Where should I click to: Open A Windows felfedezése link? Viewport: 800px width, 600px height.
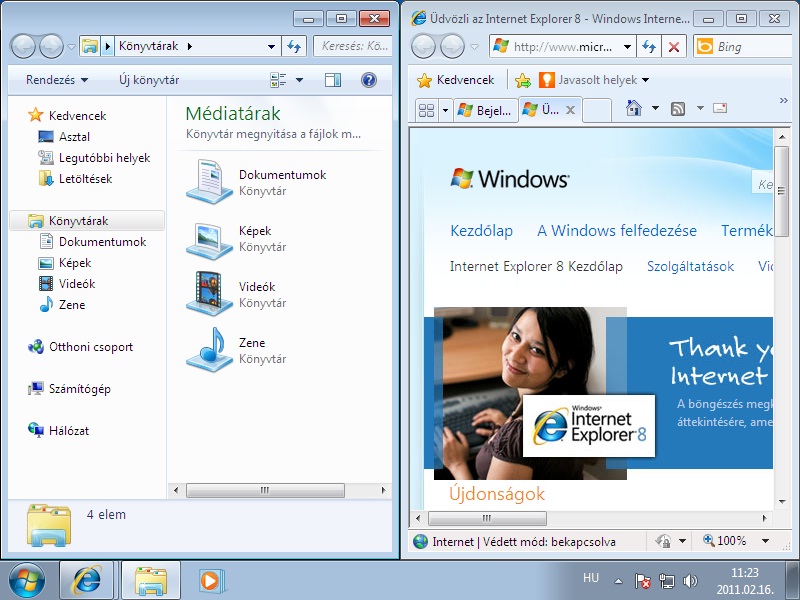coord(617,231)
